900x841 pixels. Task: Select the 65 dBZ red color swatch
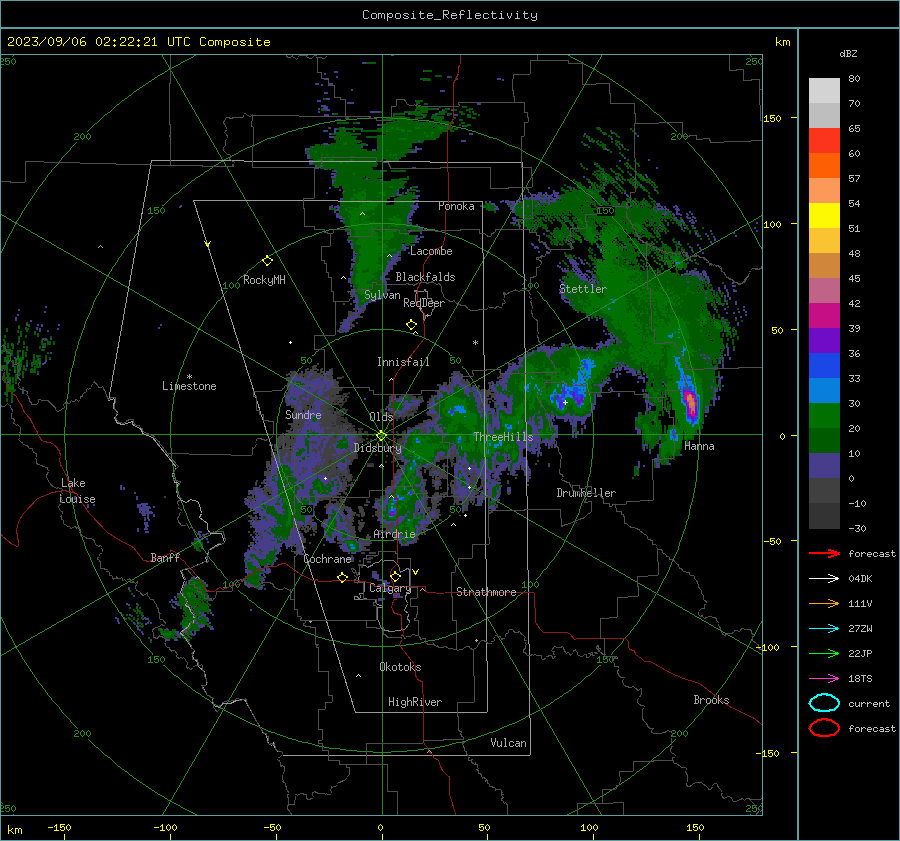[824, 140]
